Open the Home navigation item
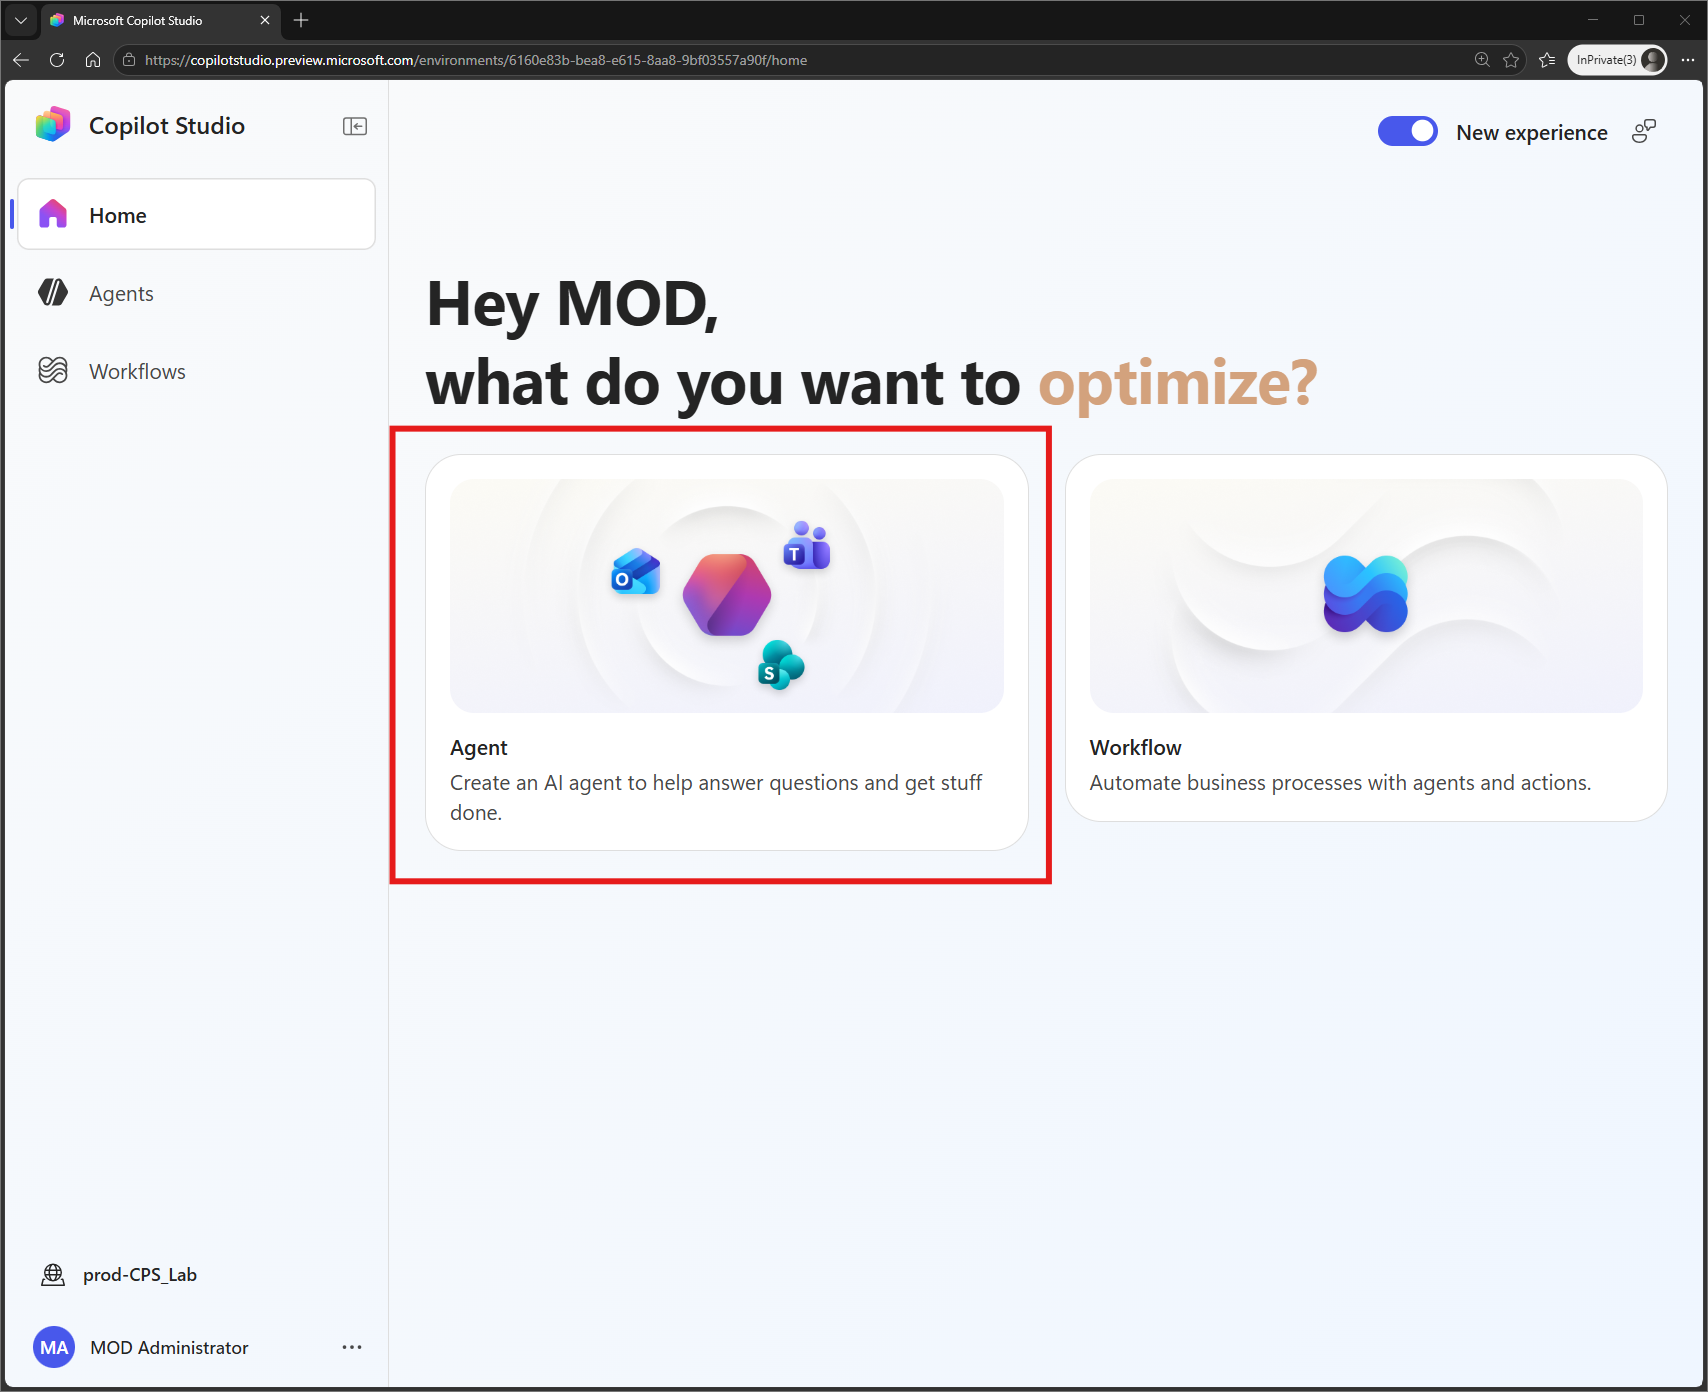Screen dimensions: 1708x1392 click(197, 215)
